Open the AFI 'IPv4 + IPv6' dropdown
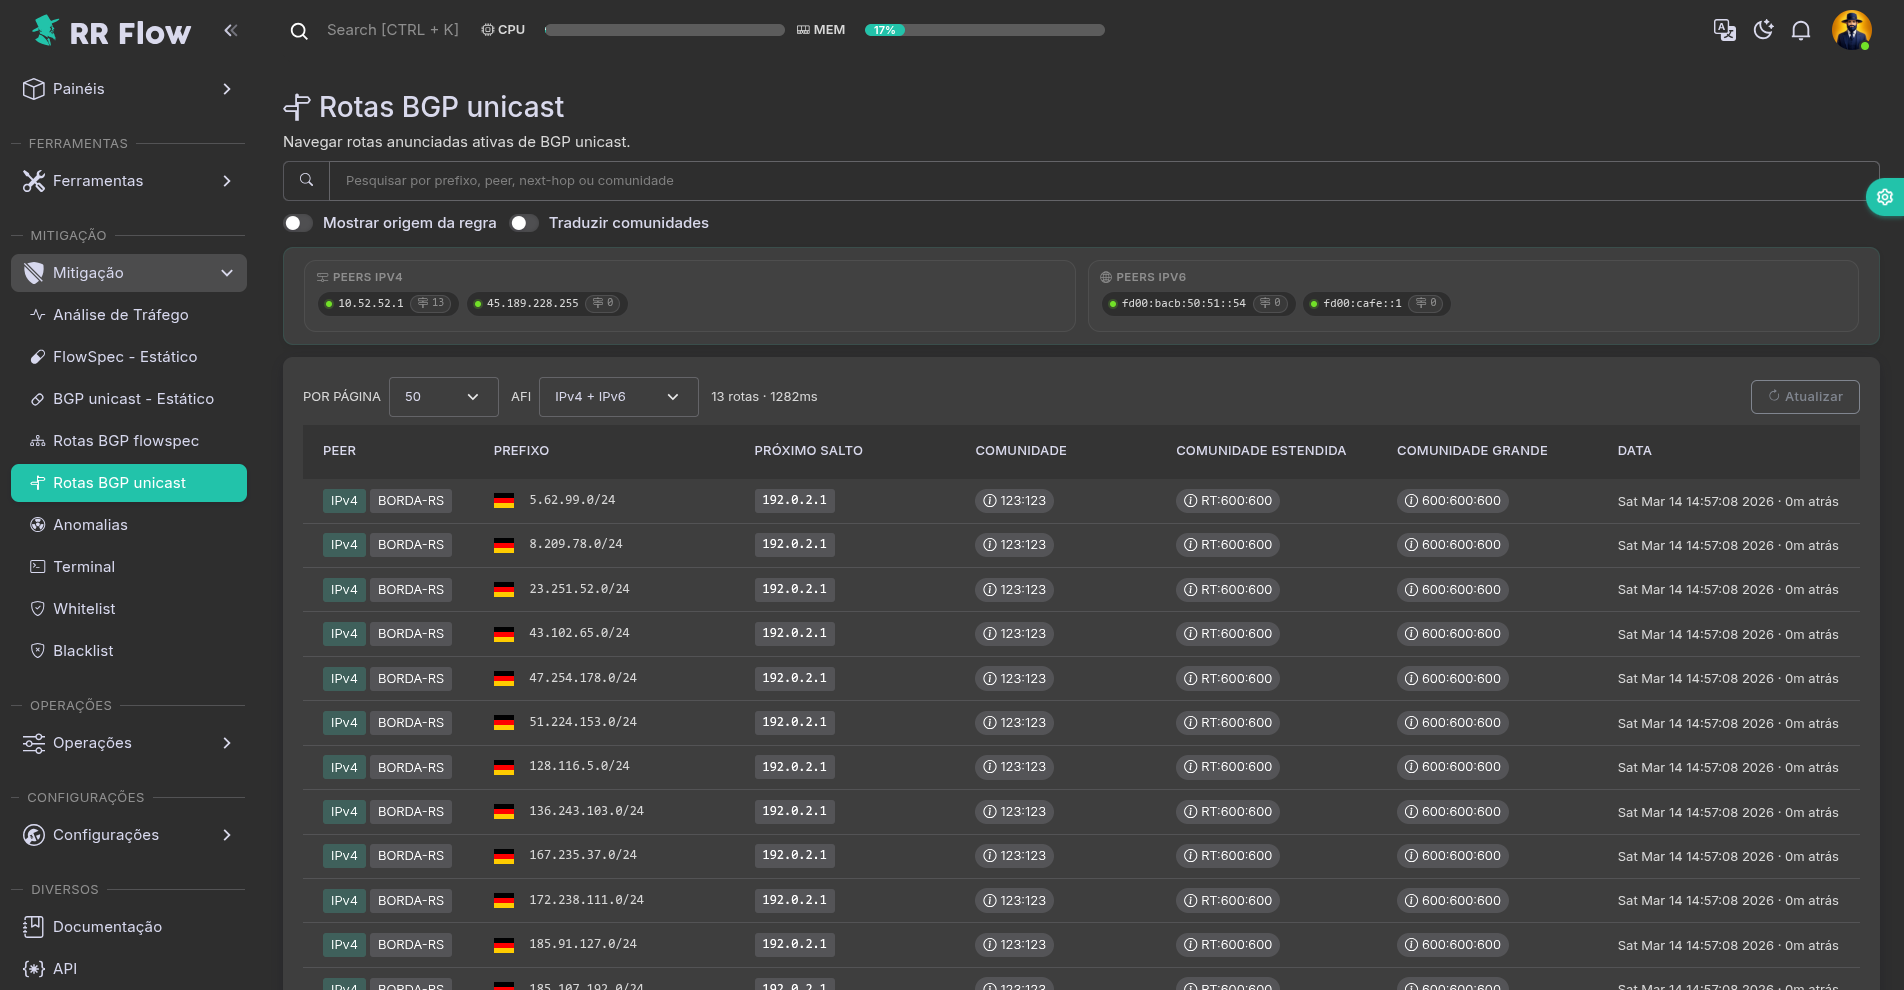Screen dimensions: 1904x990 [x=618, y=397]
